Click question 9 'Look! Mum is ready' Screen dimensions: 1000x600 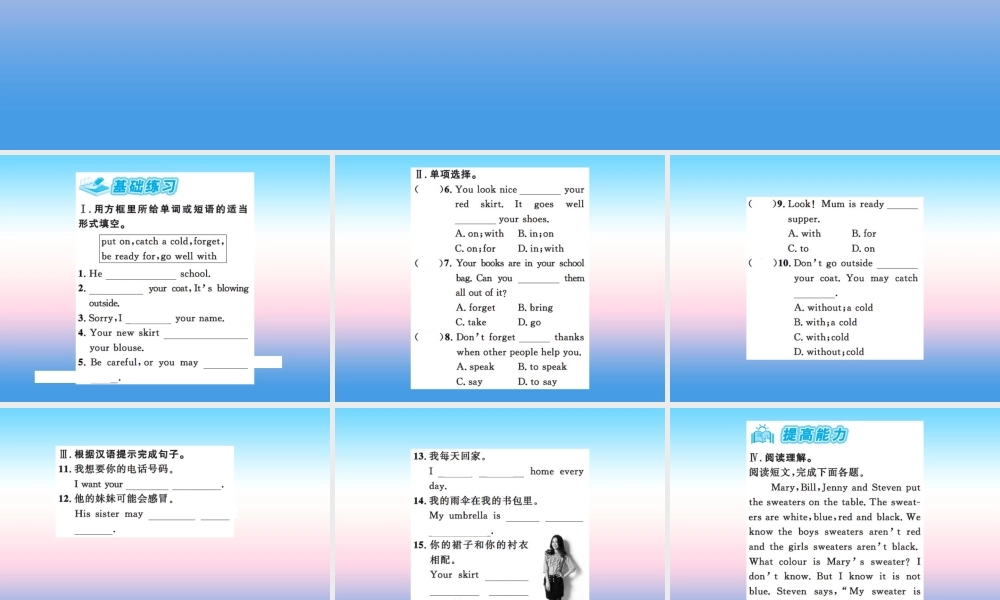pos(833,211)
